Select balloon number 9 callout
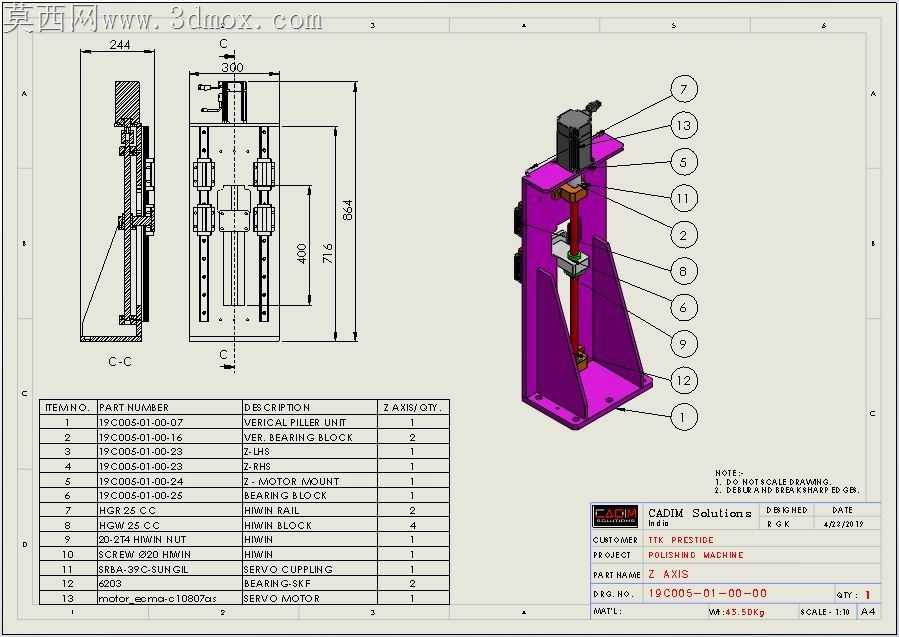 tap(683, 344)
